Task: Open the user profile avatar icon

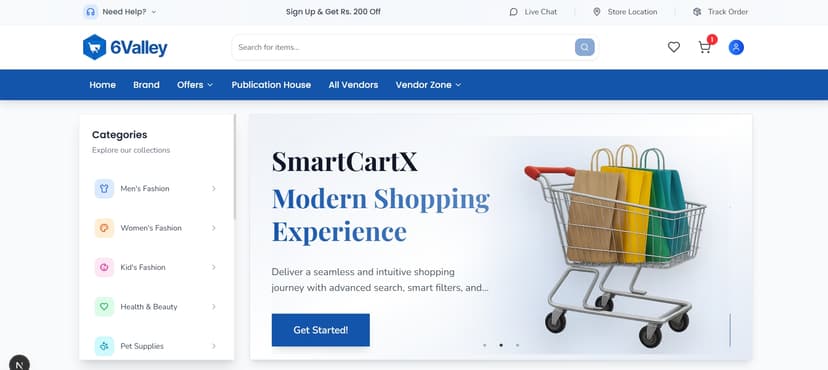Action: tap(736, 48)
